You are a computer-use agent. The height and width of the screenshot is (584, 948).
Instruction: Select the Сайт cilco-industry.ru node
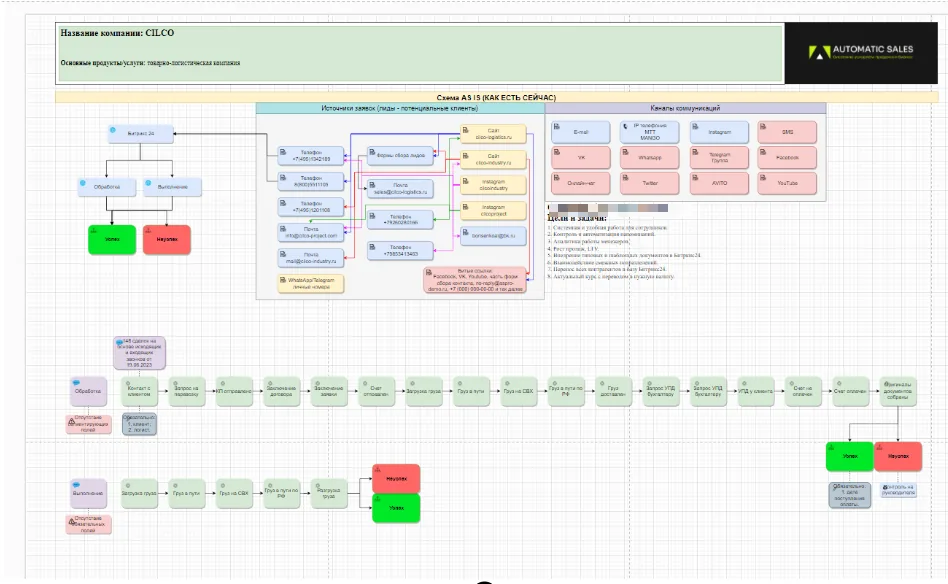tap(493, 160)
